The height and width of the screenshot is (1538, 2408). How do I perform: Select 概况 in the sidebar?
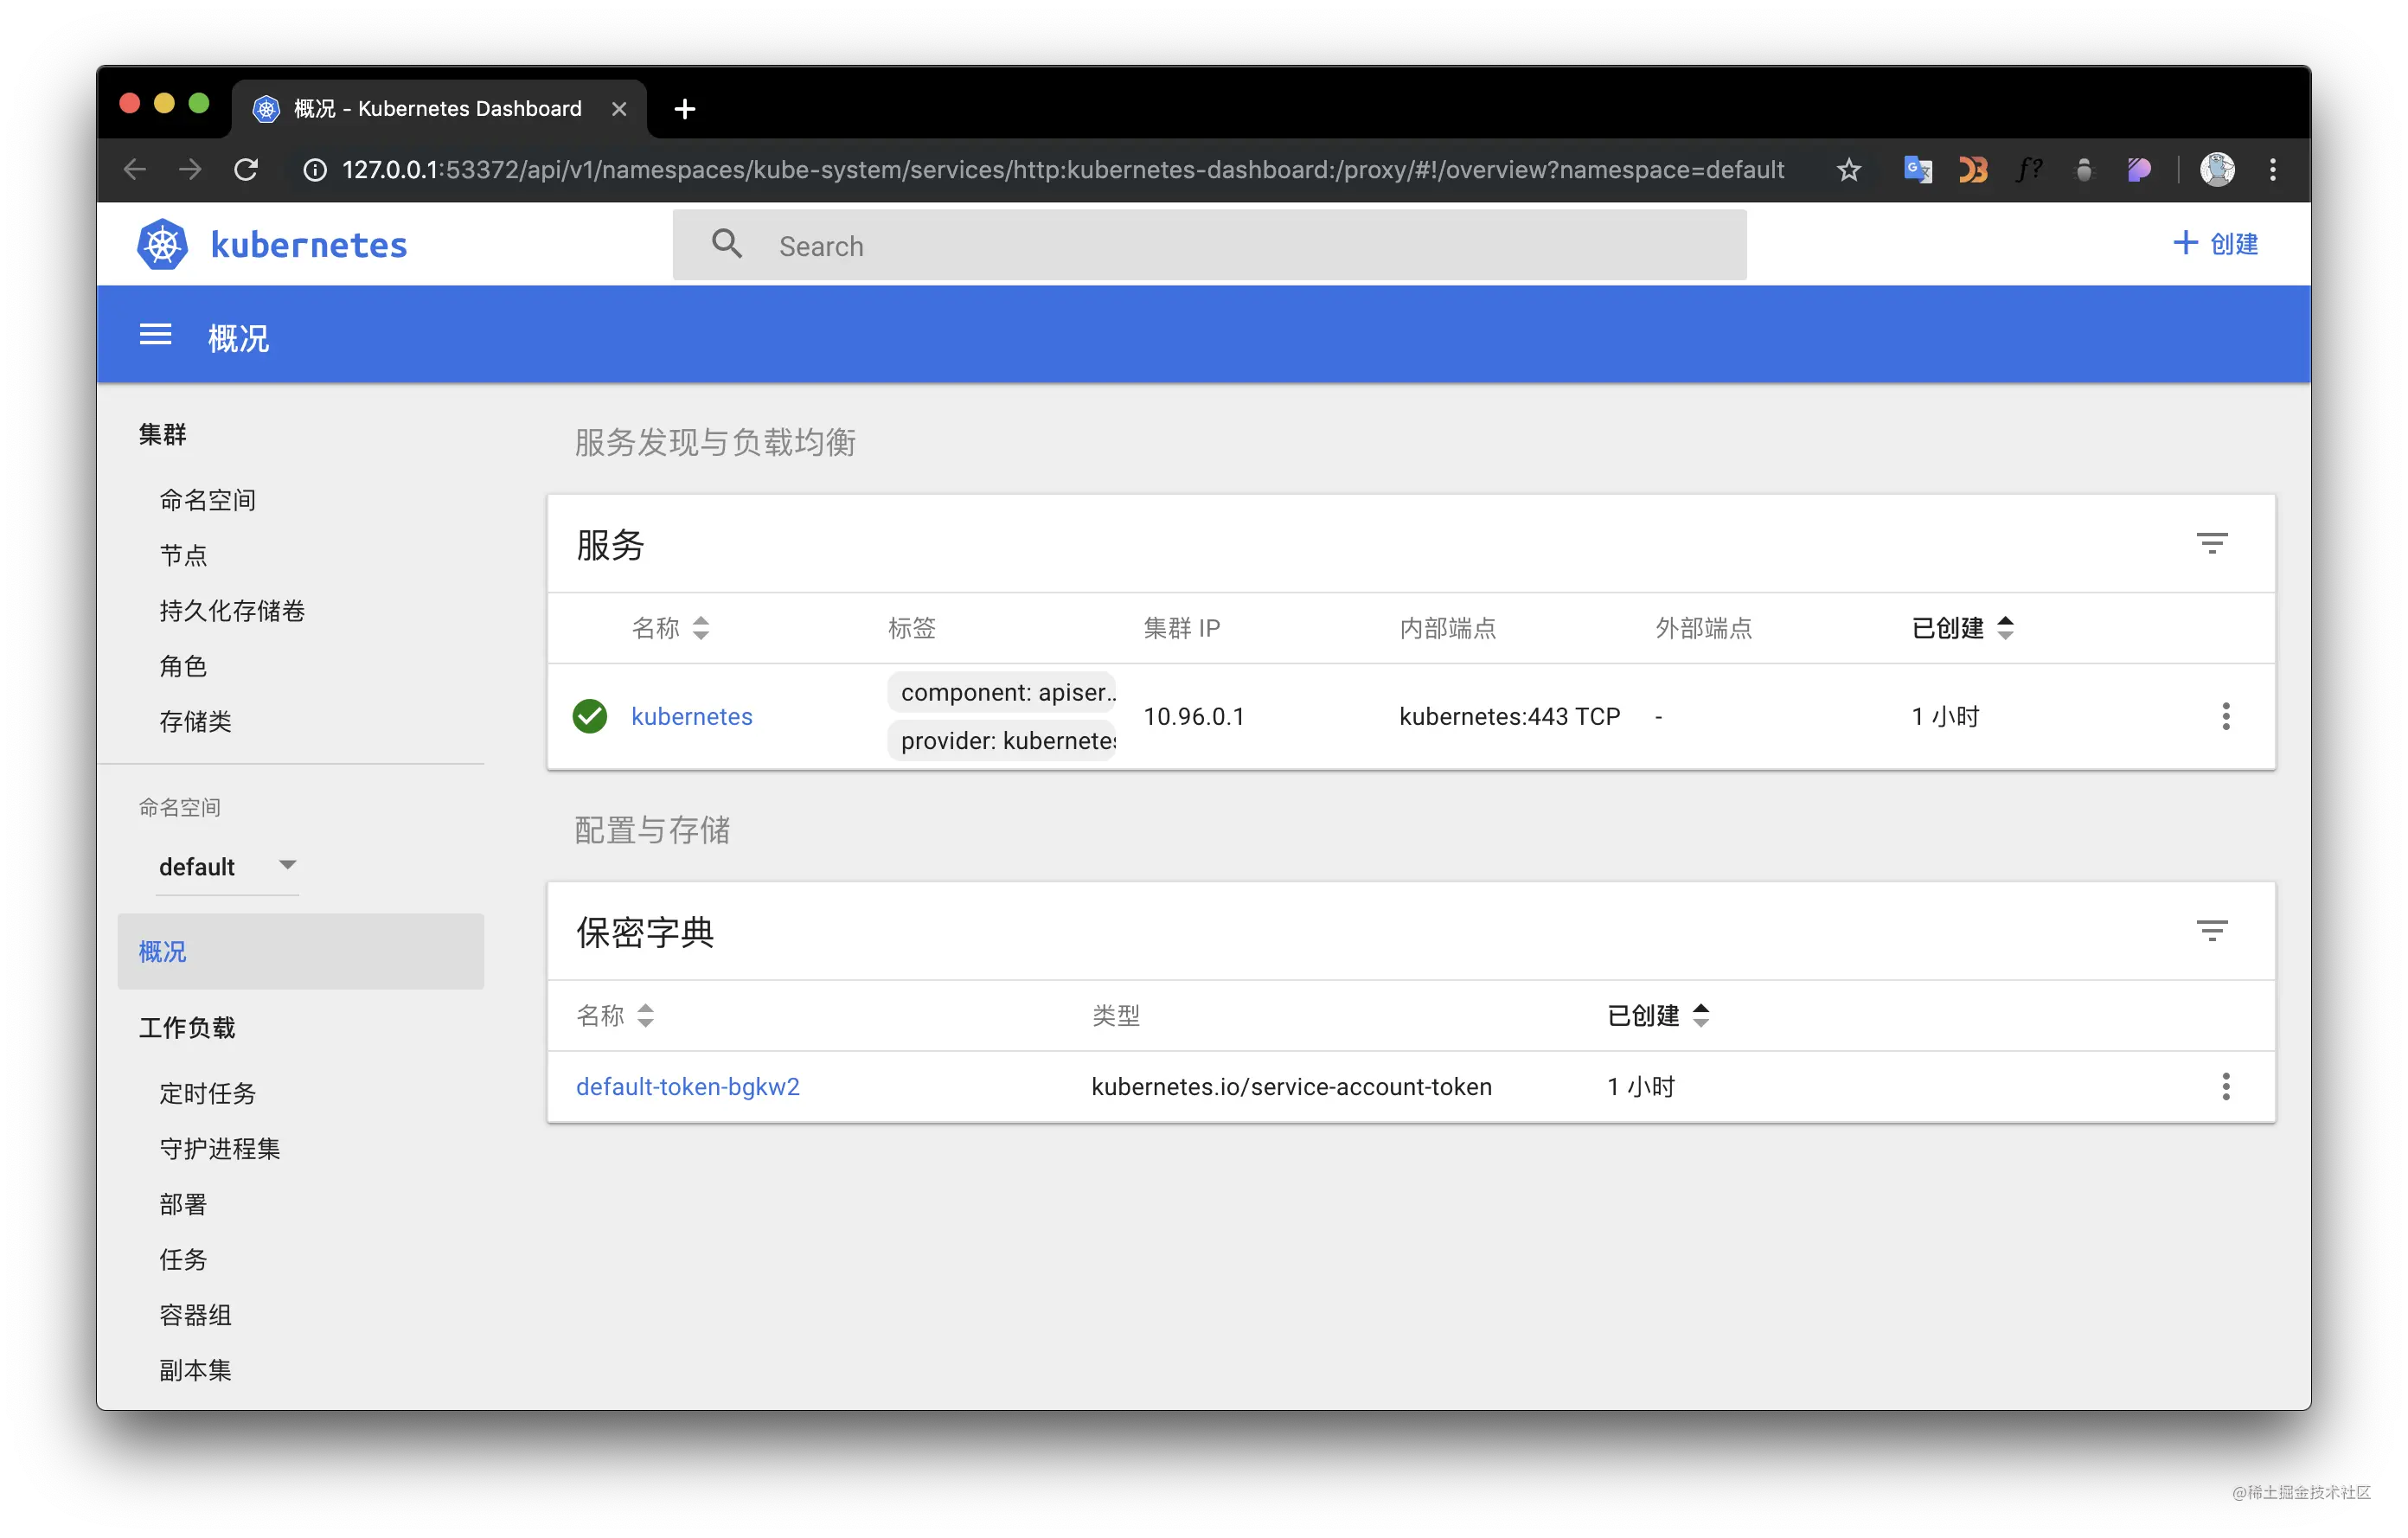300,951
